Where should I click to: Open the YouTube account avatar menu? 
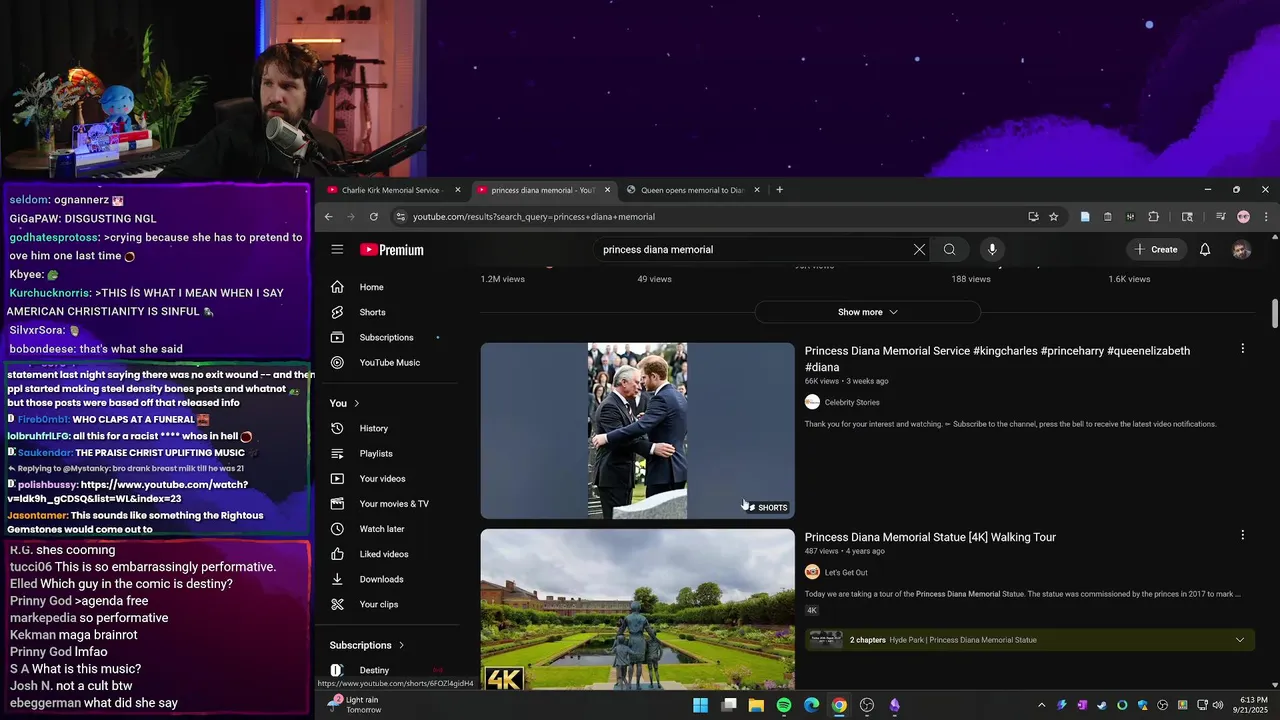(1241, 249)
